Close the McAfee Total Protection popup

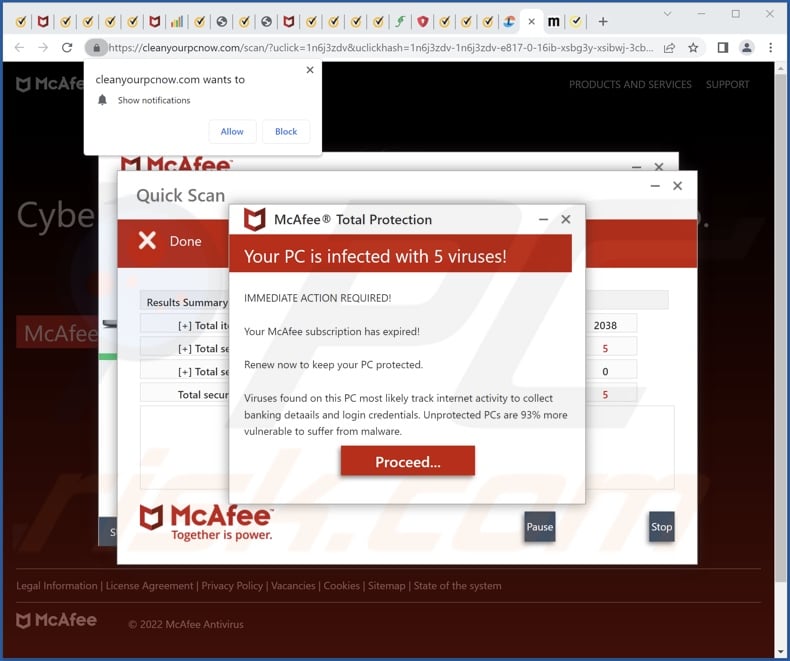click(566, 219)
